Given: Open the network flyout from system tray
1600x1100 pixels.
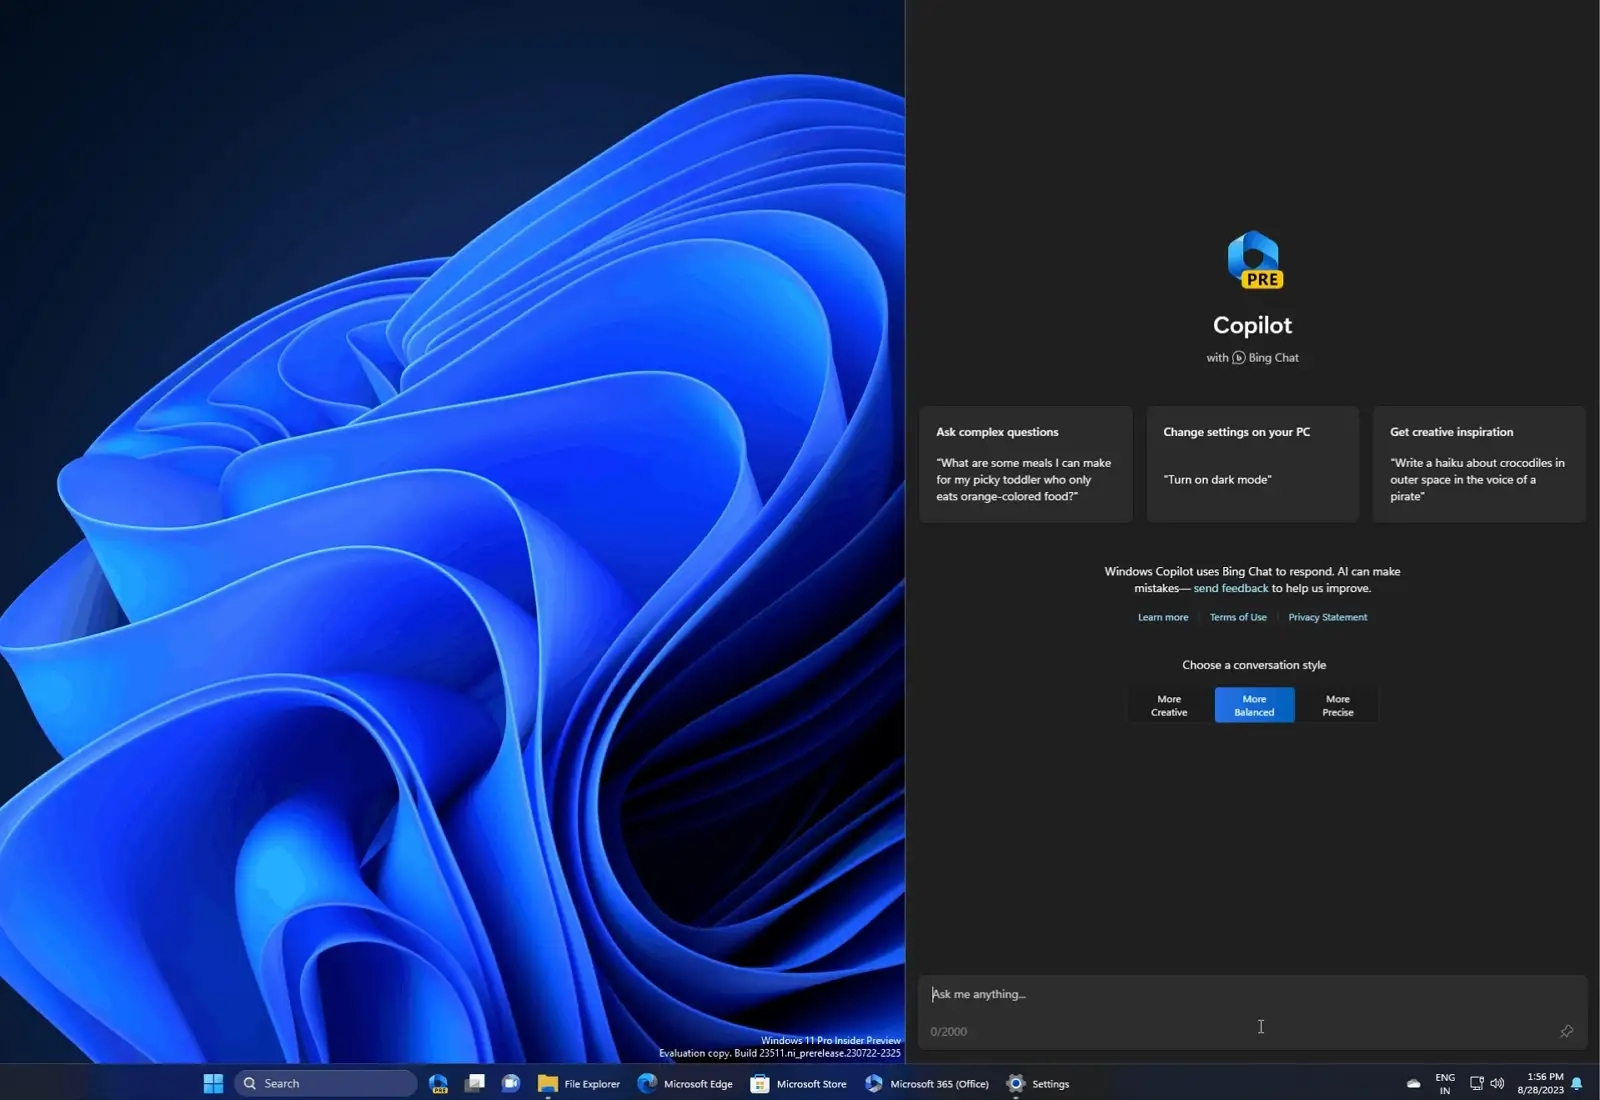Looking at the screenshot, I should pos(1477,1082).
